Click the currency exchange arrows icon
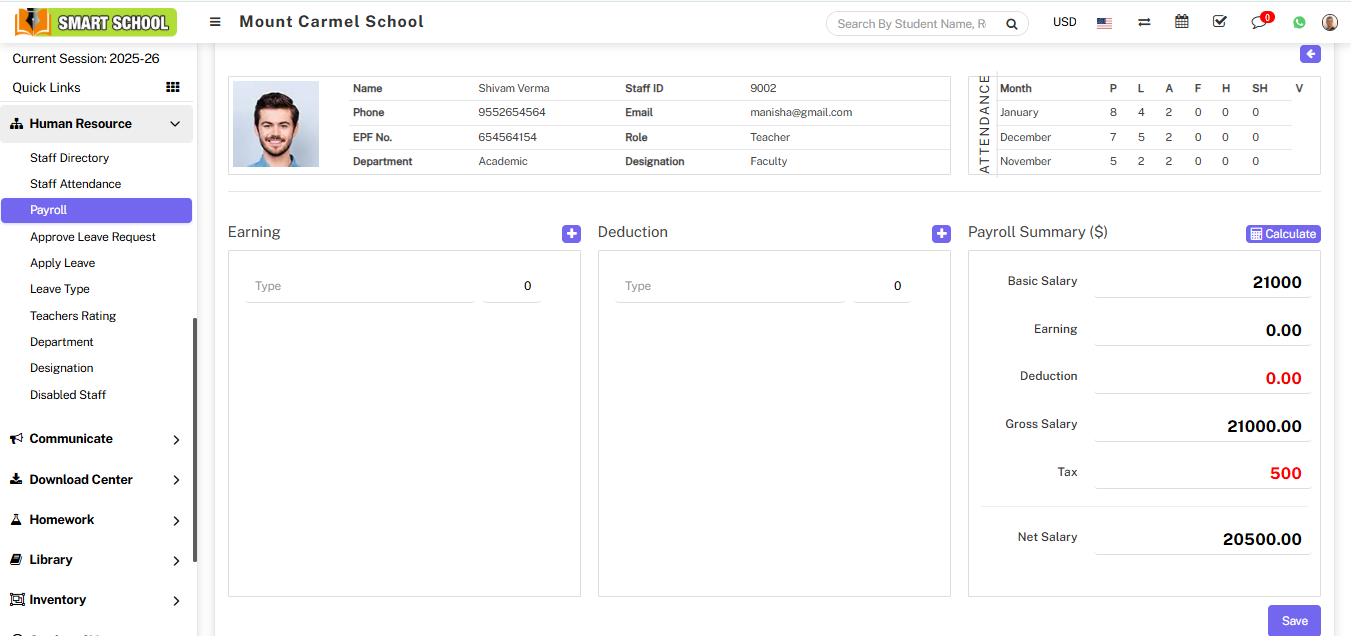Image resolution: width=1351 pixels, height=636 pixels. coord(1143,21)
